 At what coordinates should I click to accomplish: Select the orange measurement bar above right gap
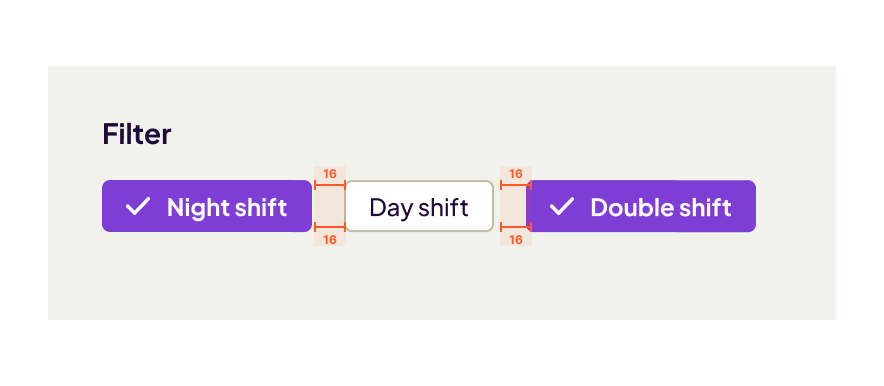tap(516, 185)
